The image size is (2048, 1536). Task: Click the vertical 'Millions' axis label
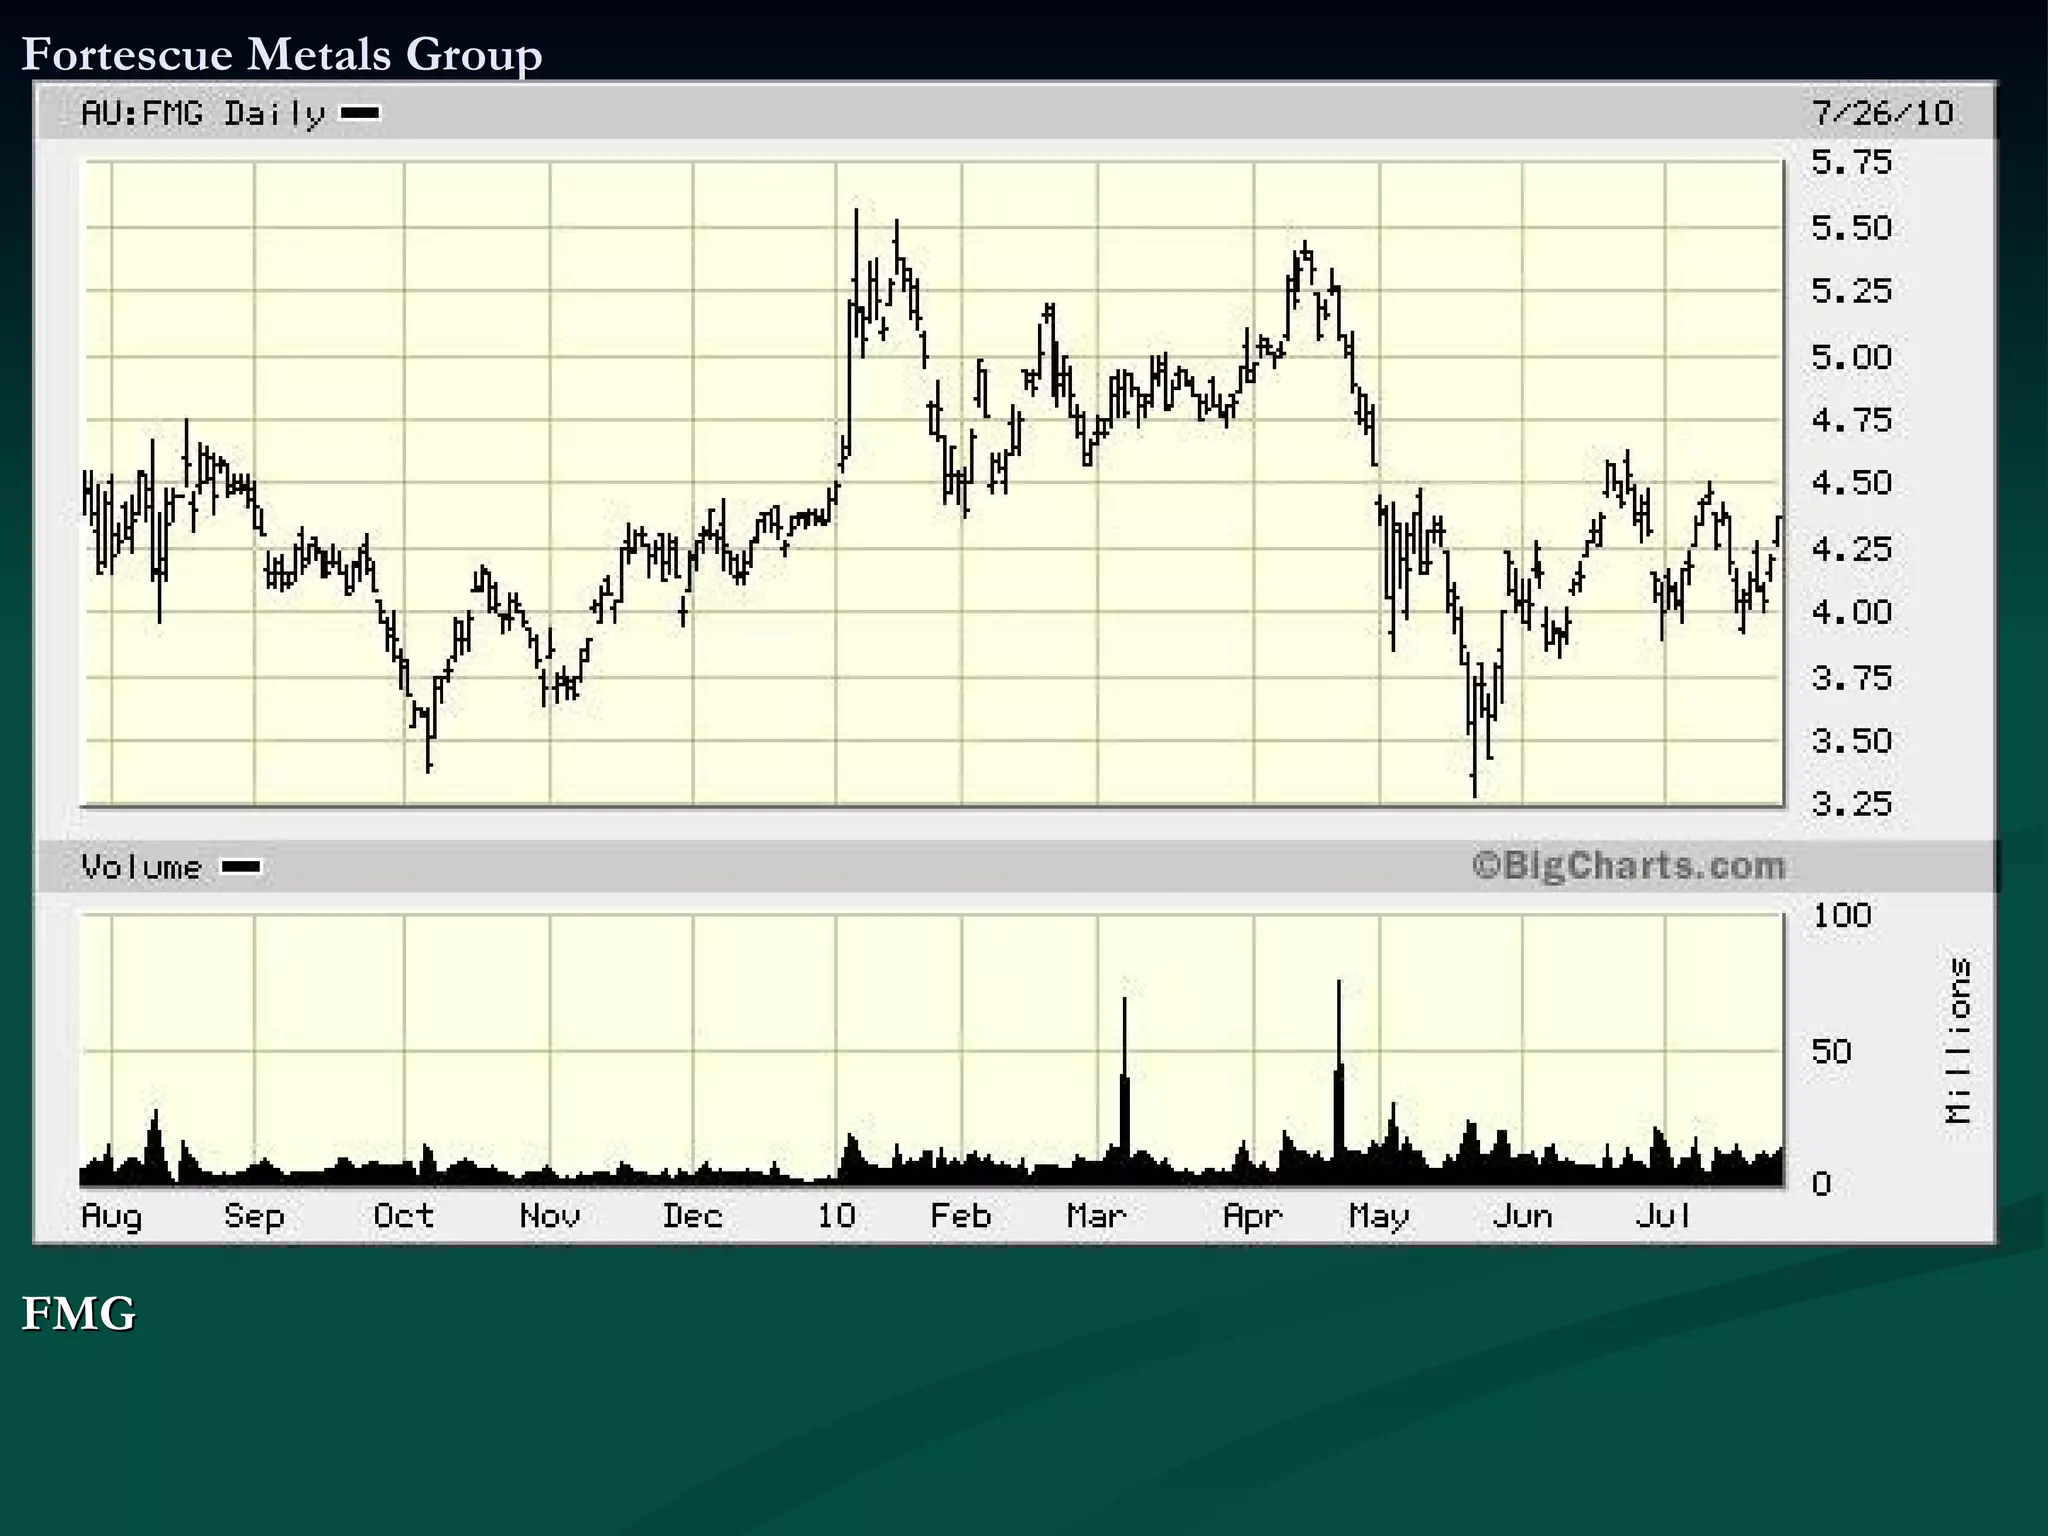tap(1960, 1040)
